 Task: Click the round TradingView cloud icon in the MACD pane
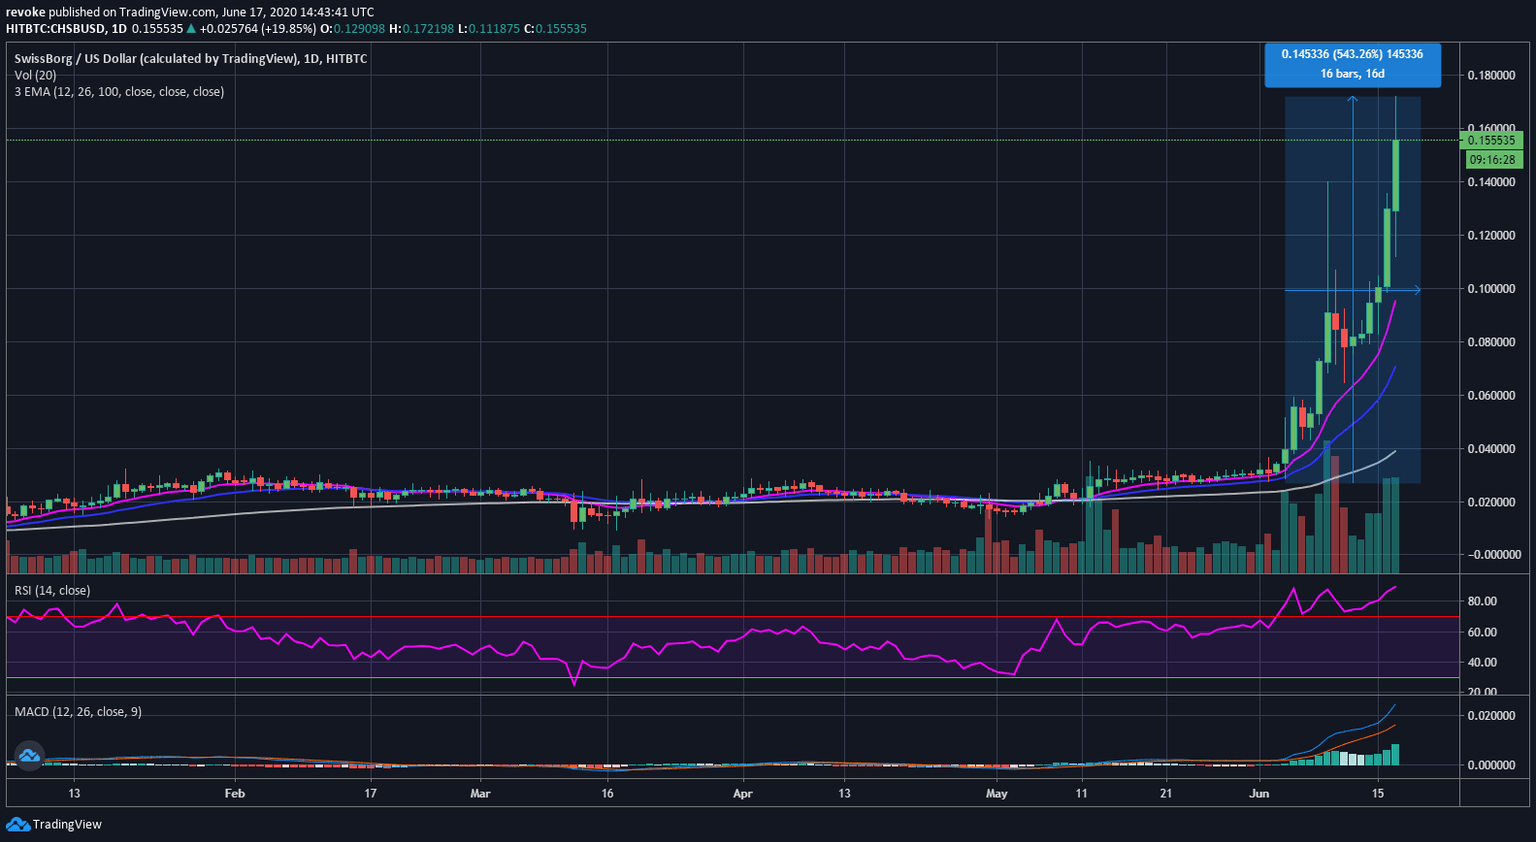click(x=29, y=756)
